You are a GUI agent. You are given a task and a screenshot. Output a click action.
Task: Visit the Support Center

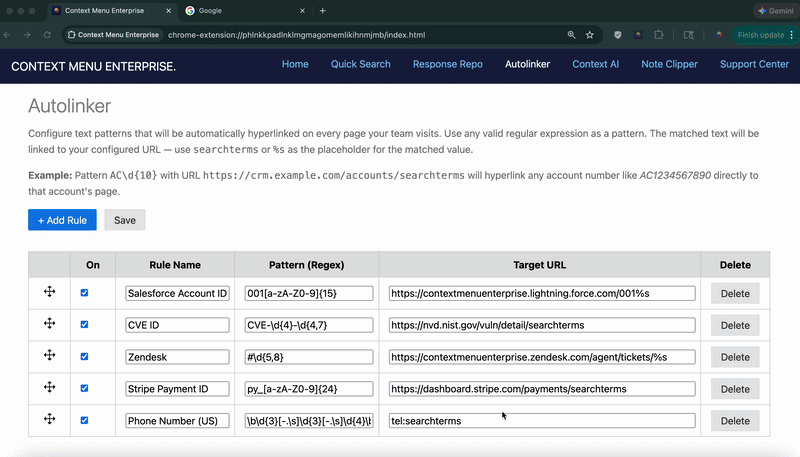(754, 64)
